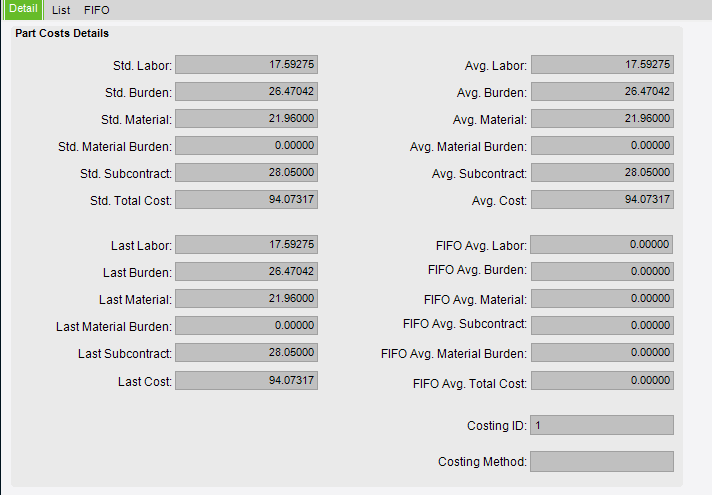Select the Last Labor field

click(x=247, y=244)
